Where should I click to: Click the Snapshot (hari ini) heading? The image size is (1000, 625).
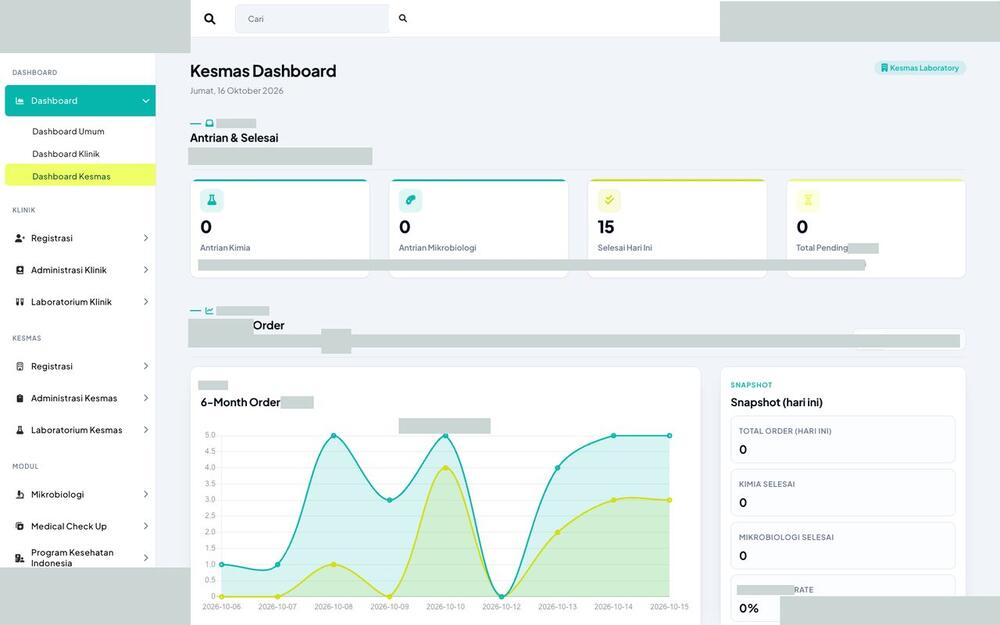(777, 402)
